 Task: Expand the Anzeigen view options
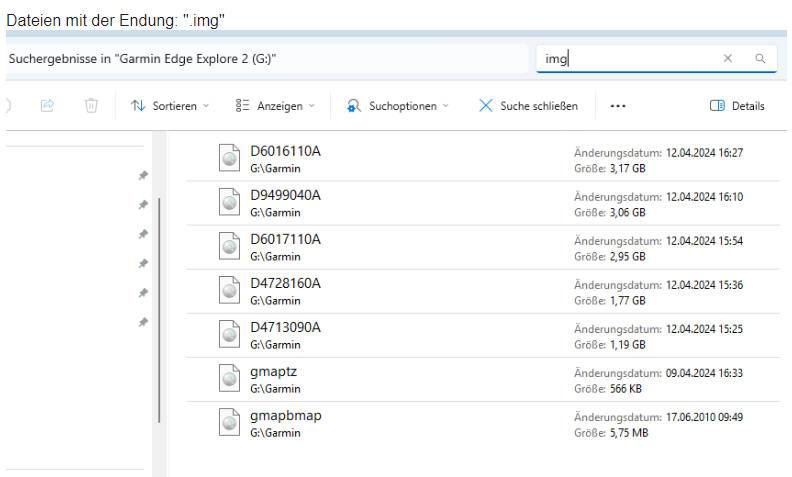click(x=275, y=106)
